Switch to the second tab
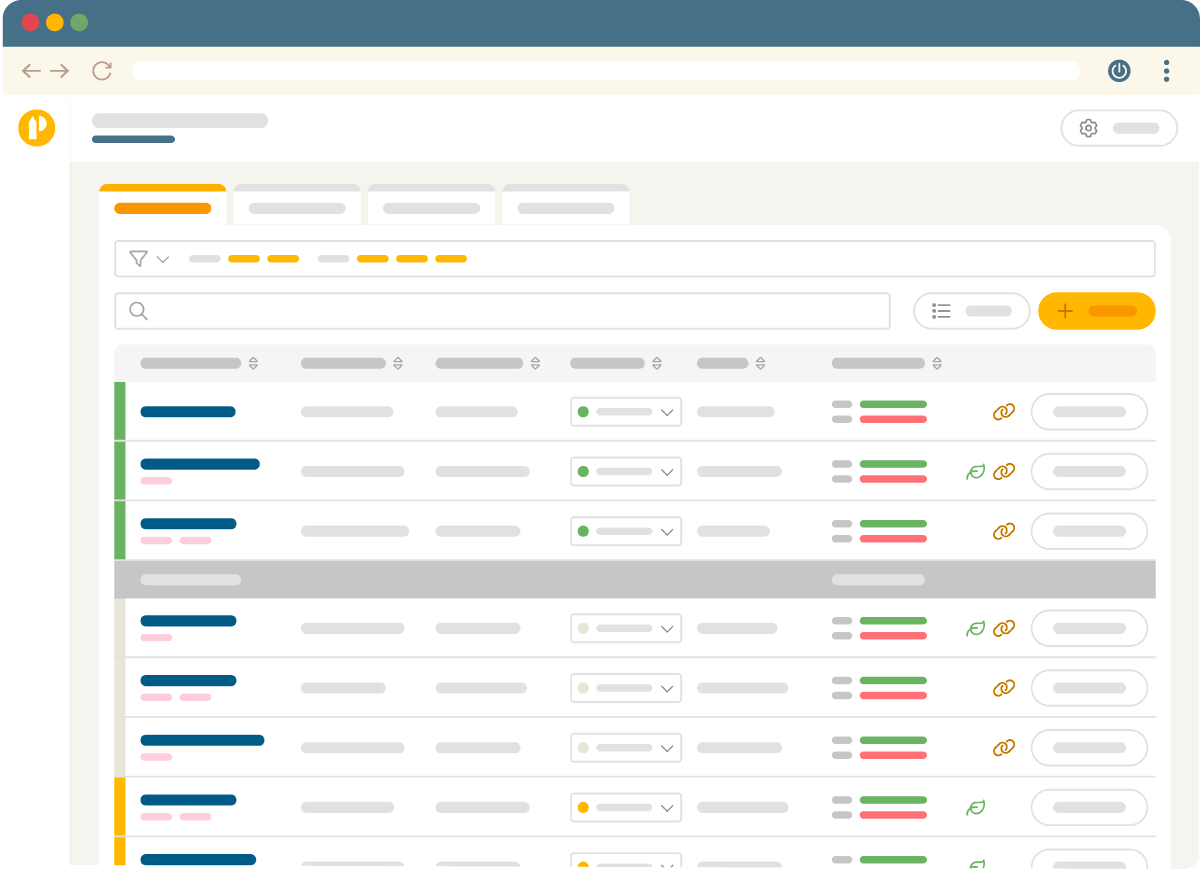Viewport: 1200px width, 869px height. (297, 208)
